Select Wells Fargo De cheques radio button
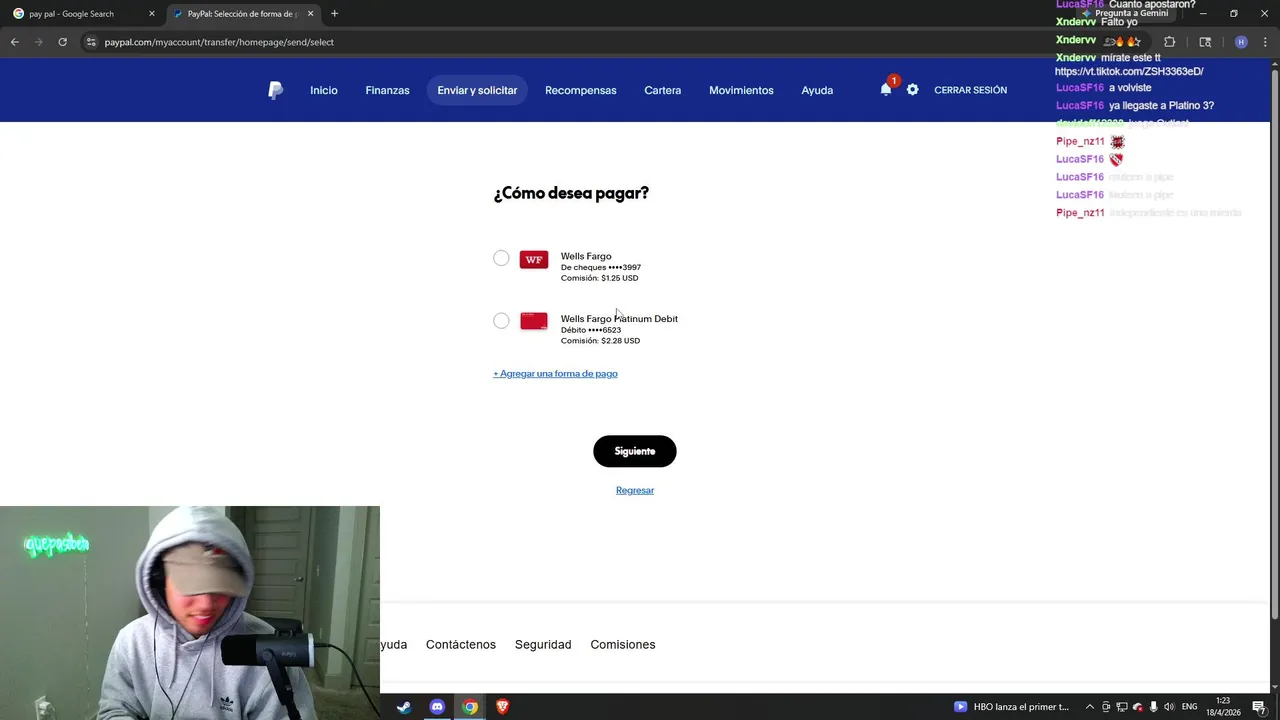The width and height of the screenshot is (1280, 720). click(501, 258)
